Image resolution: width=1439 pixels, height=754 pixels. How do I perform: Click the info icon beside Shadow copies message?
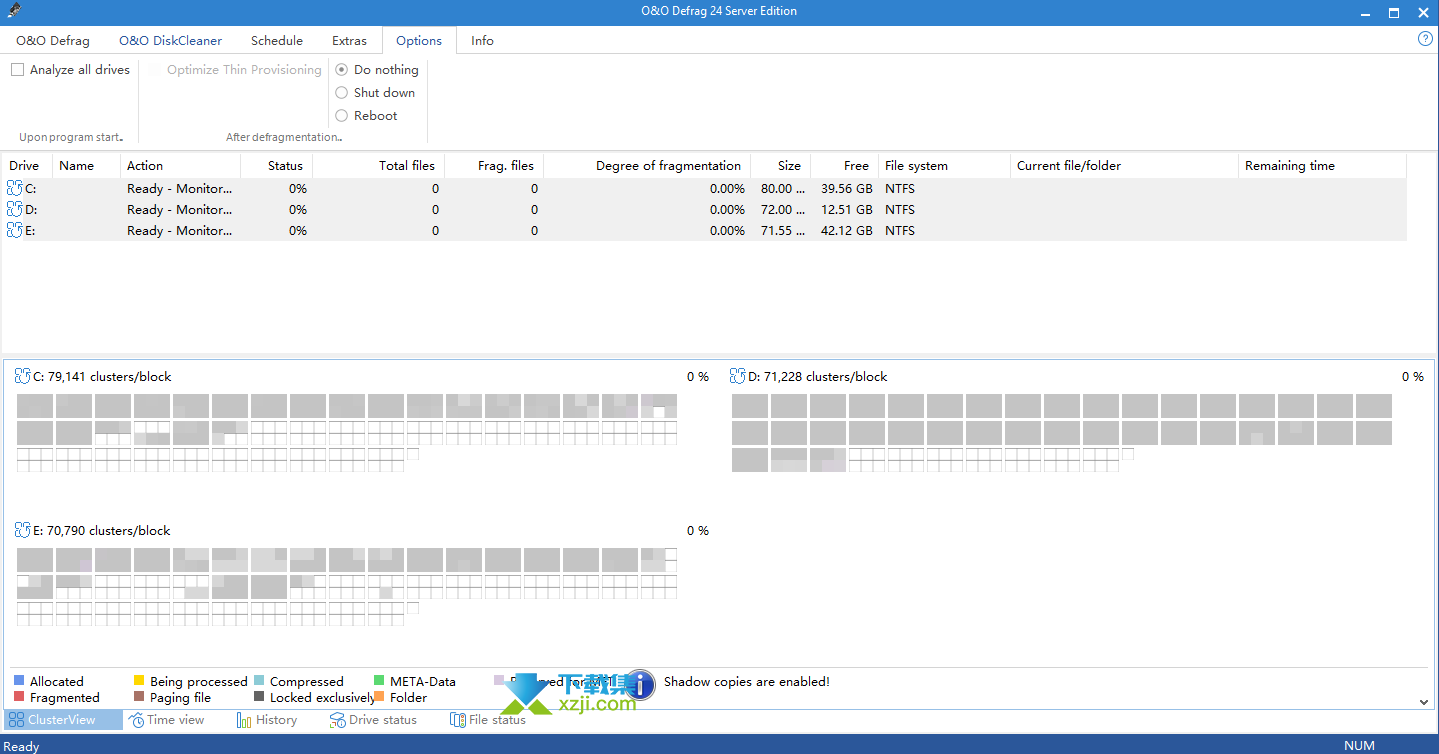click(x=640, y=684)
